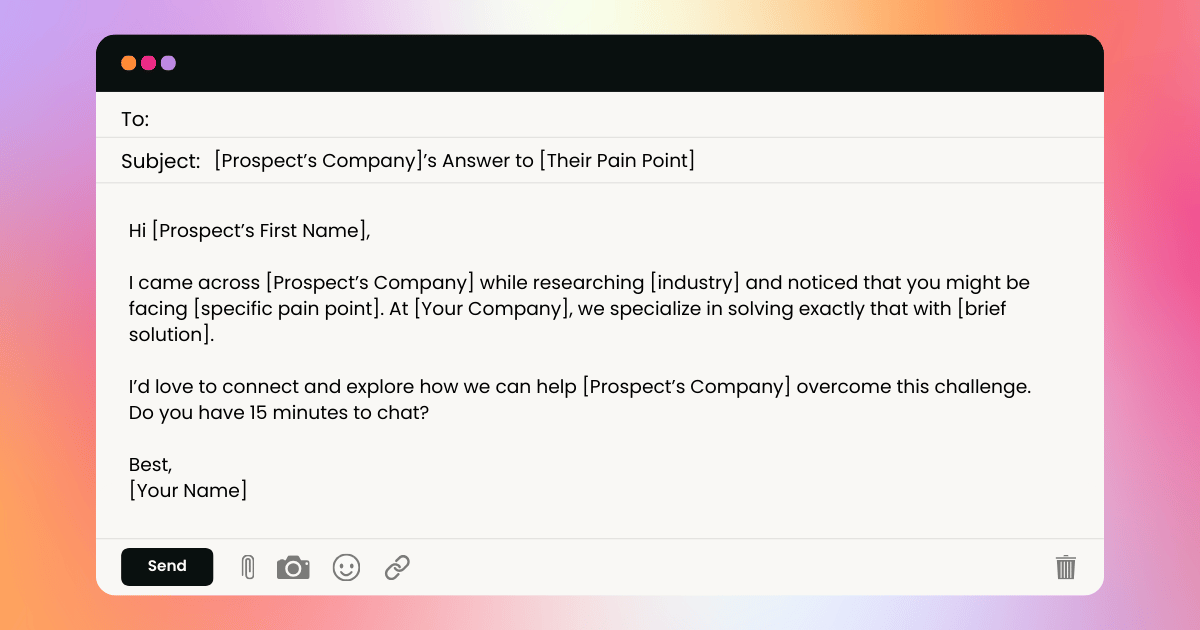Click the paperclip attach file icon

248,568
